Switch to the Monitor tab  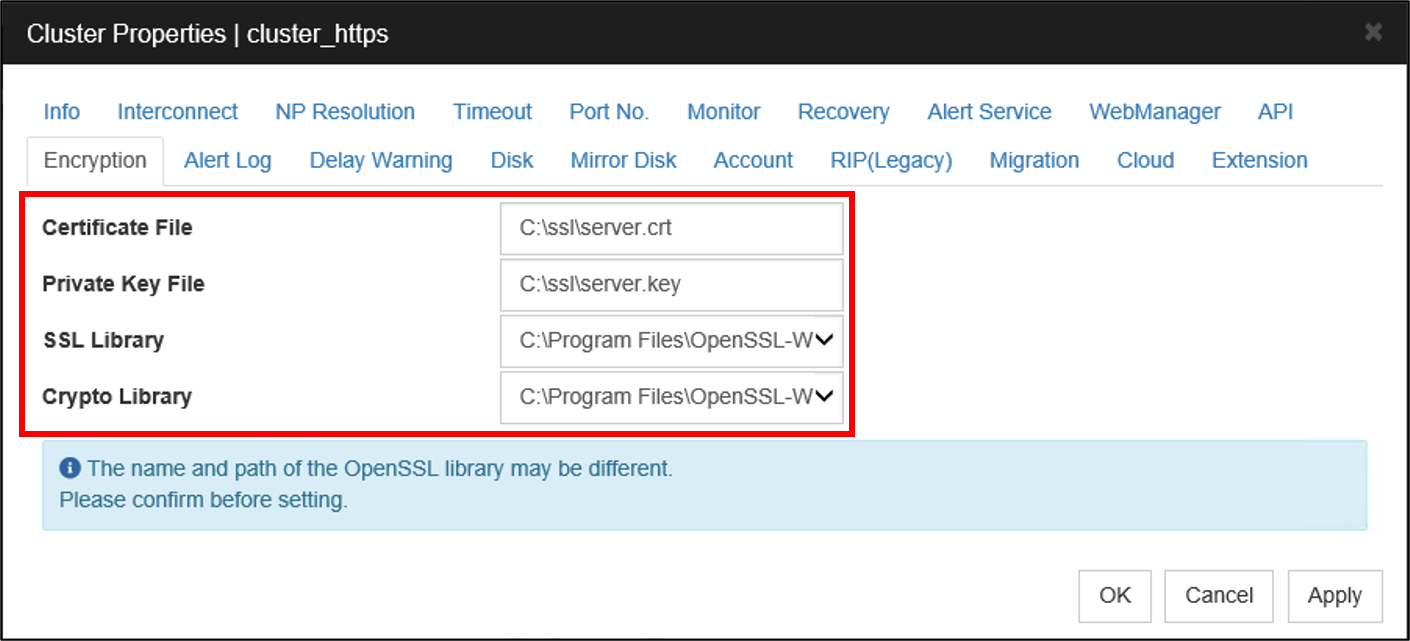pyautogui.click(x=723, y=112)
